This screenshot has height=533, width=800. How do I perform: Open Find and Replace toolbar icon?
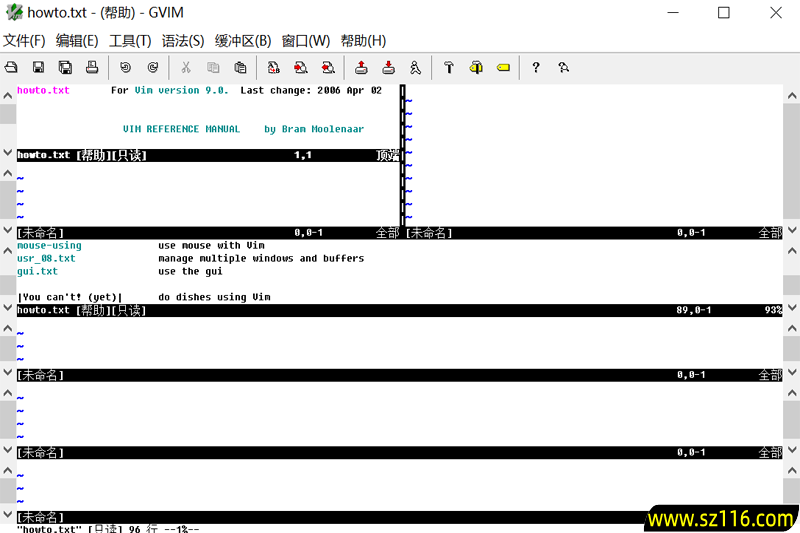pyautogui.click(x=273, y=67)
